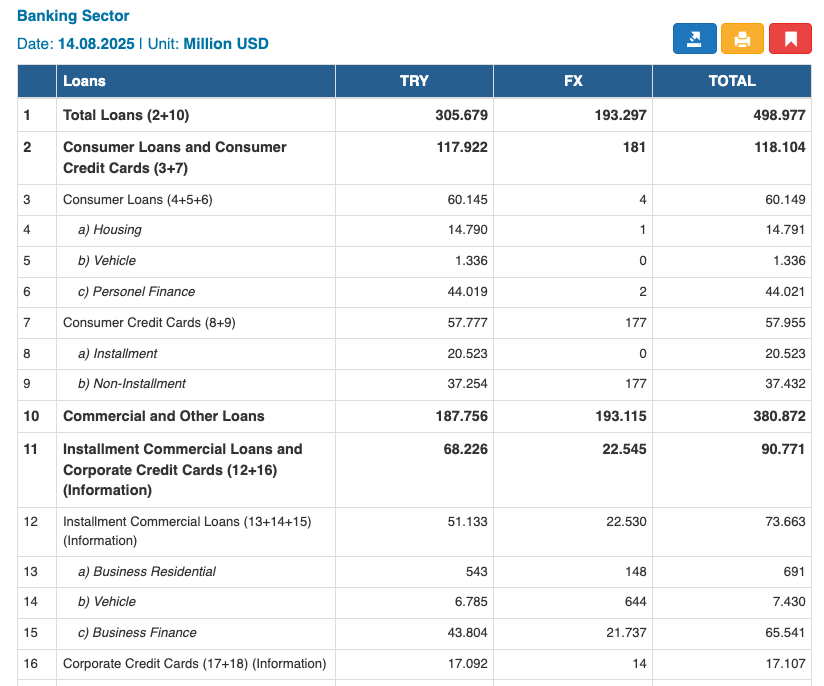This screenshot has width=824, height=686.
Task: Click Housing total value 14.791
Action: (x=785, y=230)
